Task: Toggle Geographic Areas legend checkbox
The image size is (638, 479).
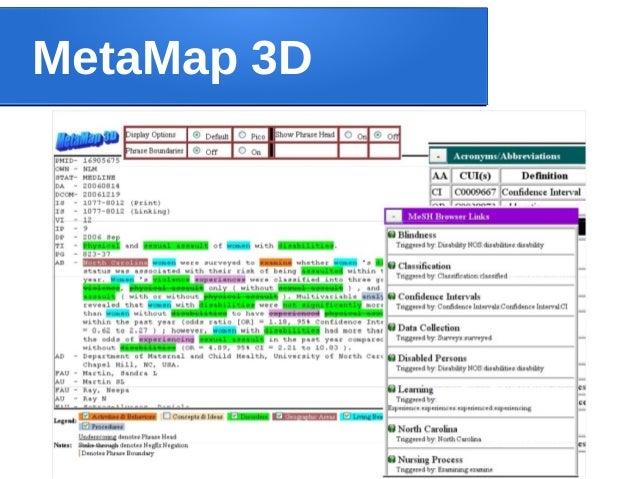Action: click(279, 416)
